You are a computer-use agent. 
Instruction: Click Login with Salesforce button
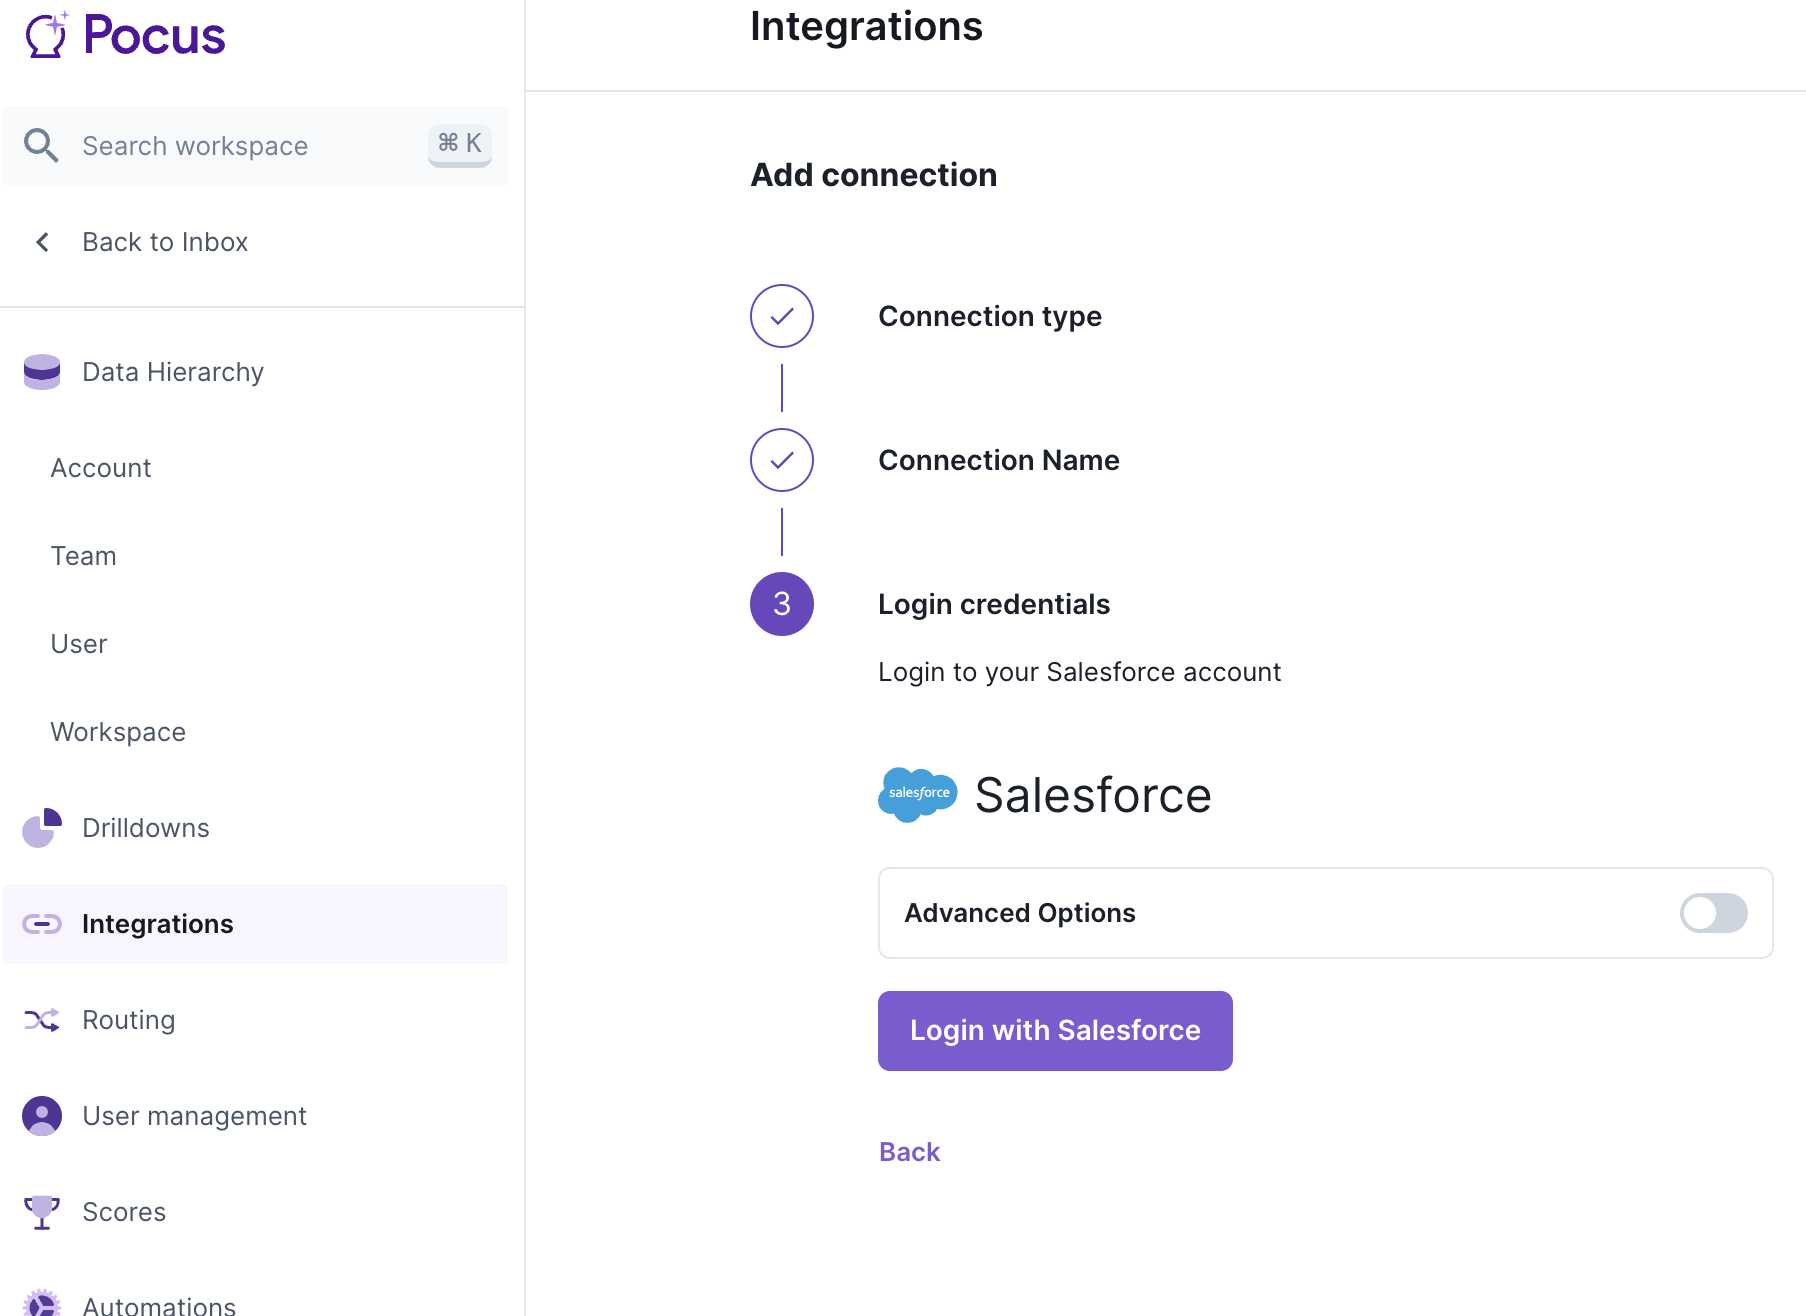tap(1055, 1031)
